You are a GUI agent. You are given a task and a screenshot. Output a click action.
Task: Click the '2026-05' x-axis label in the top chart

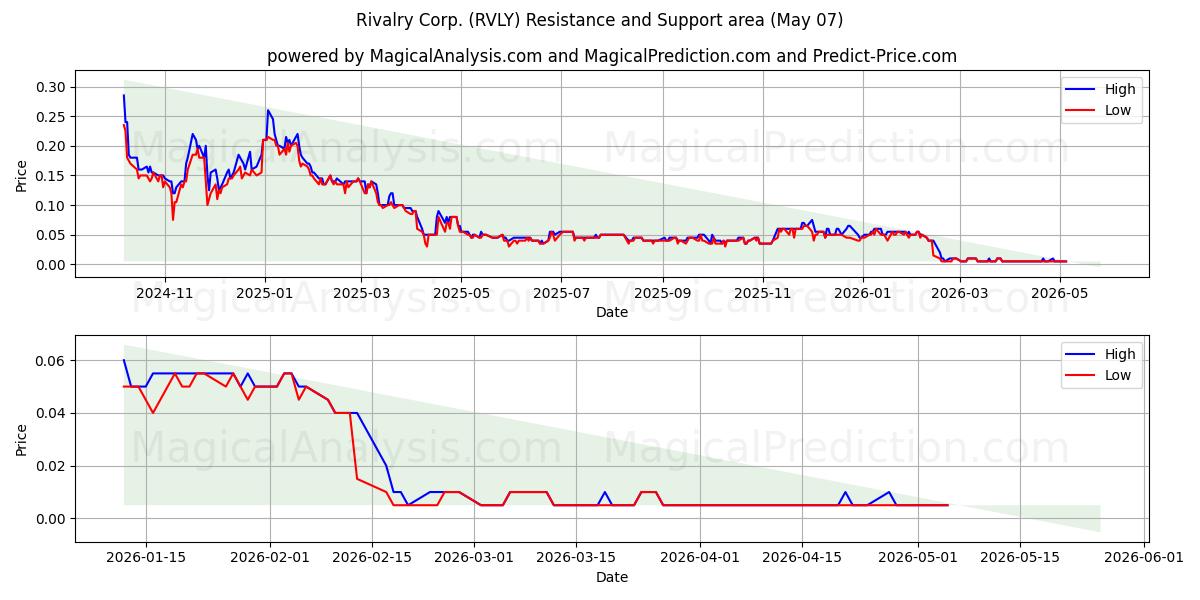coord(1060,293)
